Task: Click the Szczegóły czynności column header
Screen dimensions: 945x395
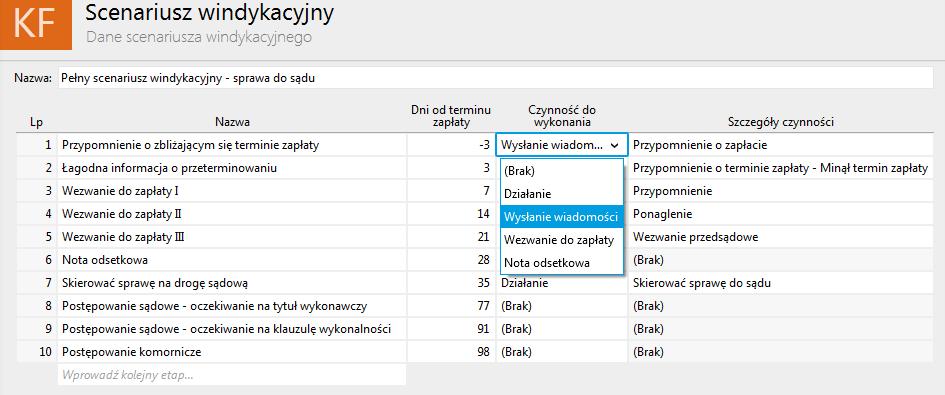Action: pos(780,122)
